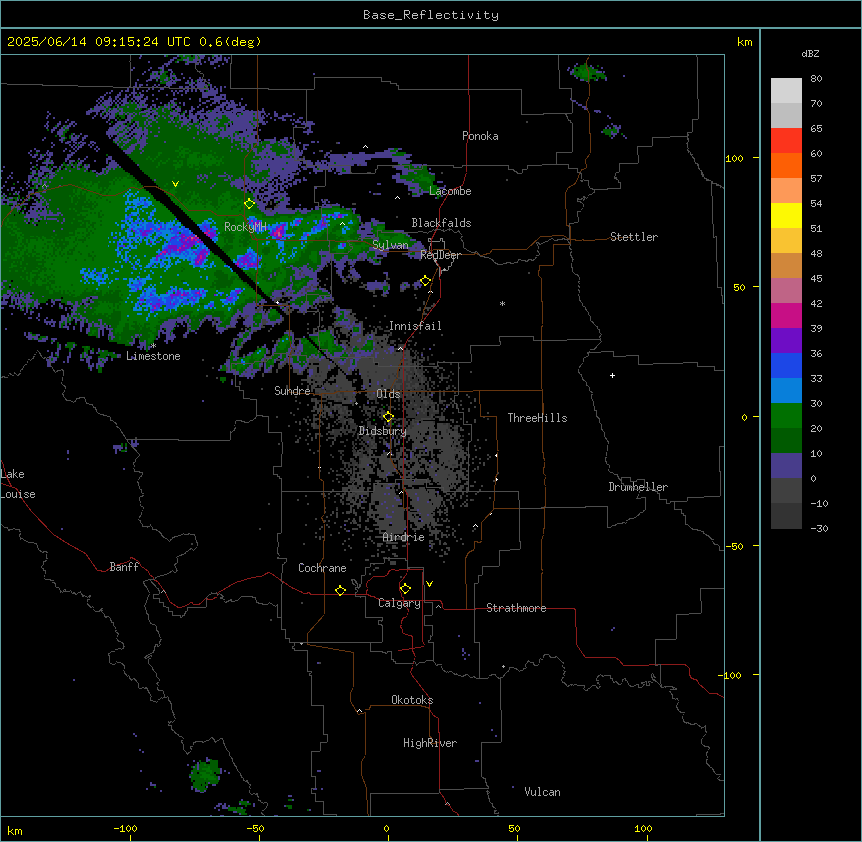Pick the red swatch in dBZ legend
862x842 pixels.
pos(786,141)
